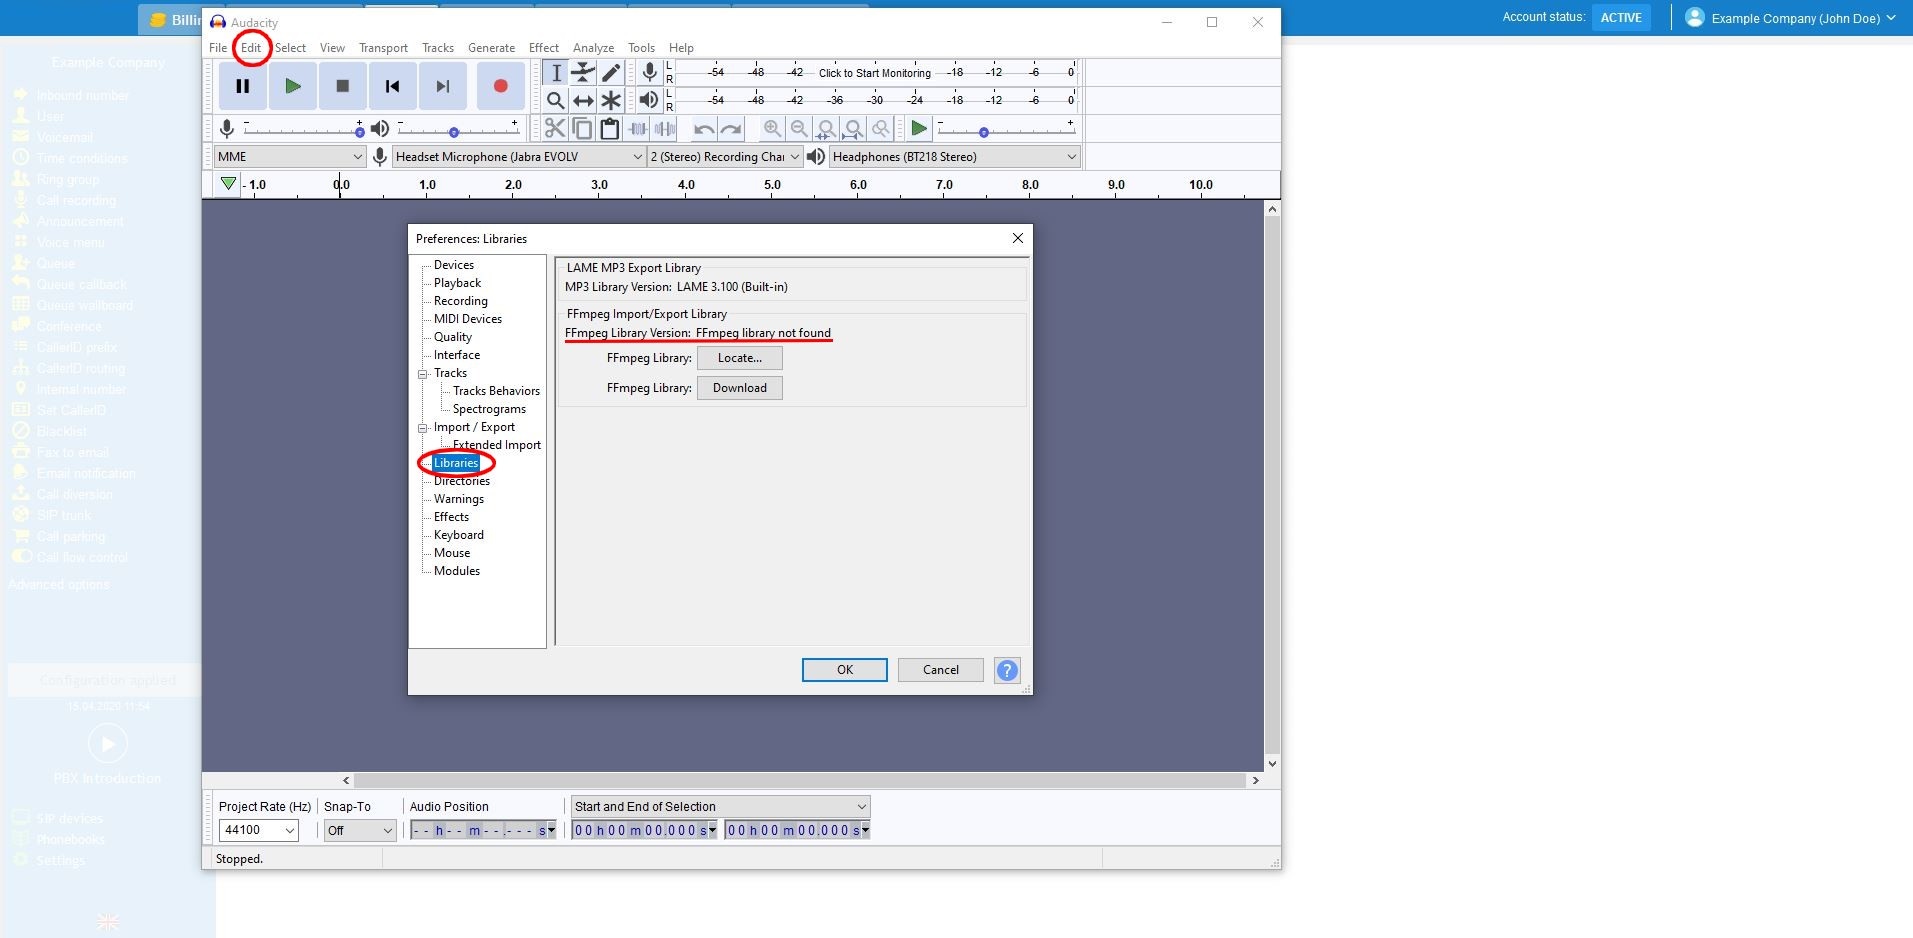Screen dimensions: 1913x938
Task: Click Skip to End button
Action: 443,86
